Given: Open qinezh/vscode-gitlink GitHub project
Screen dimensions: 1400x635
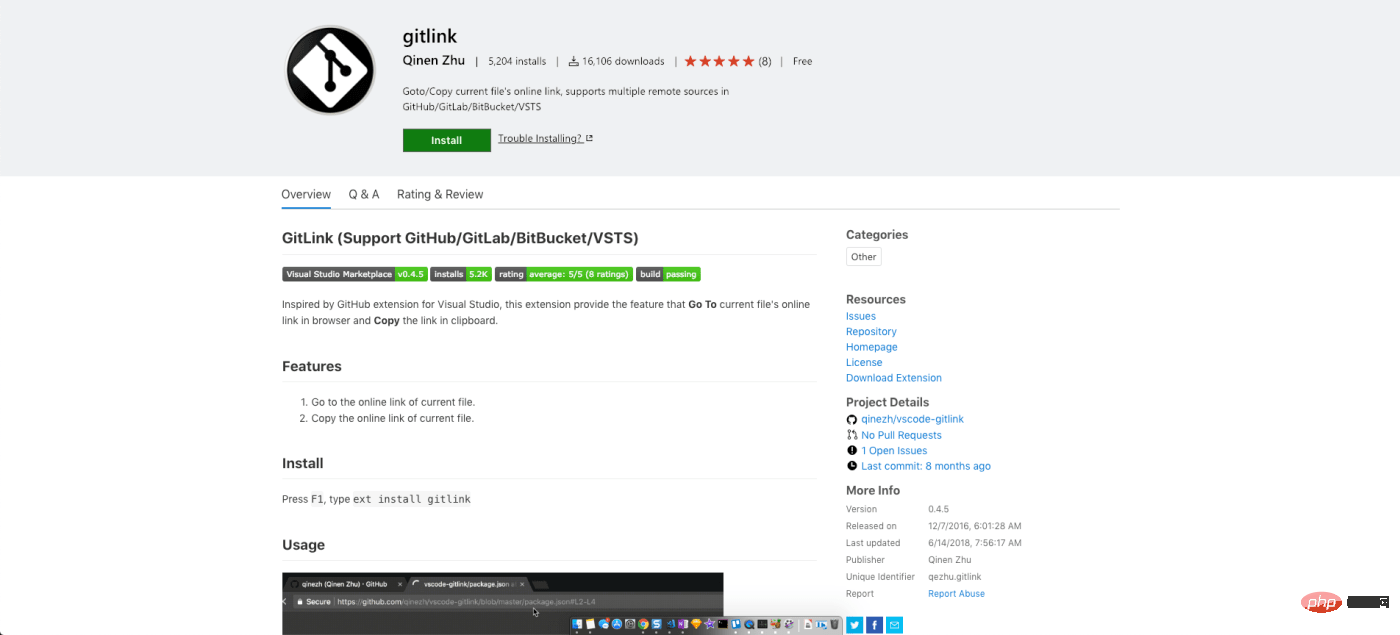Looking at the screenshot, I should pyautogui.click(x=912, y=419).
